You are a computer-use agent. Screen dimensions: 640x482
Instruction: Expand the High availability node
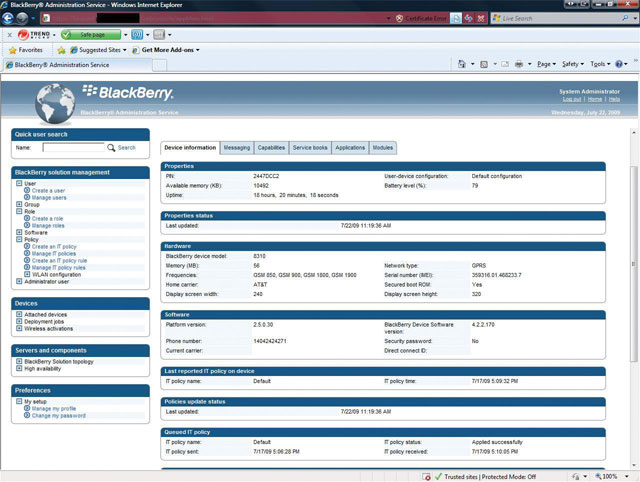click(x=19, y=368)
